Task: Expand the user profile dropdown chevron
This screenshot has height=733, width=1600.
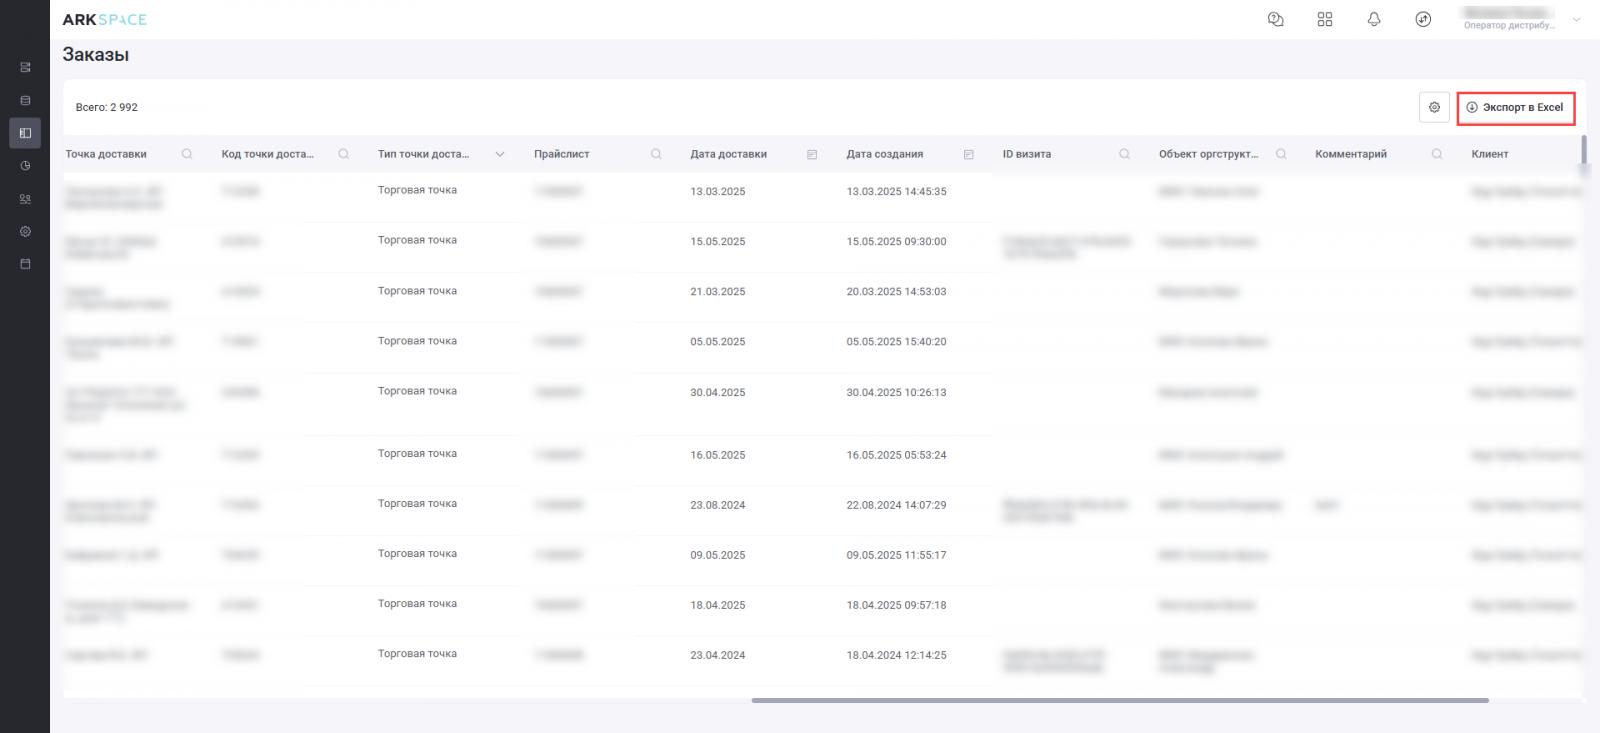Action: coord(1577,19)
